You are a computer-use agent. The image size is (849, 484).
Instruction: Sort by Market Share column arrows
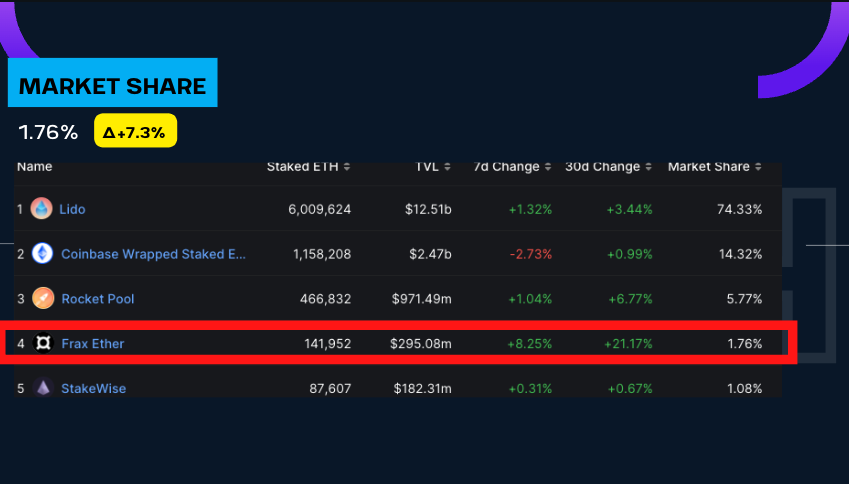759,167
